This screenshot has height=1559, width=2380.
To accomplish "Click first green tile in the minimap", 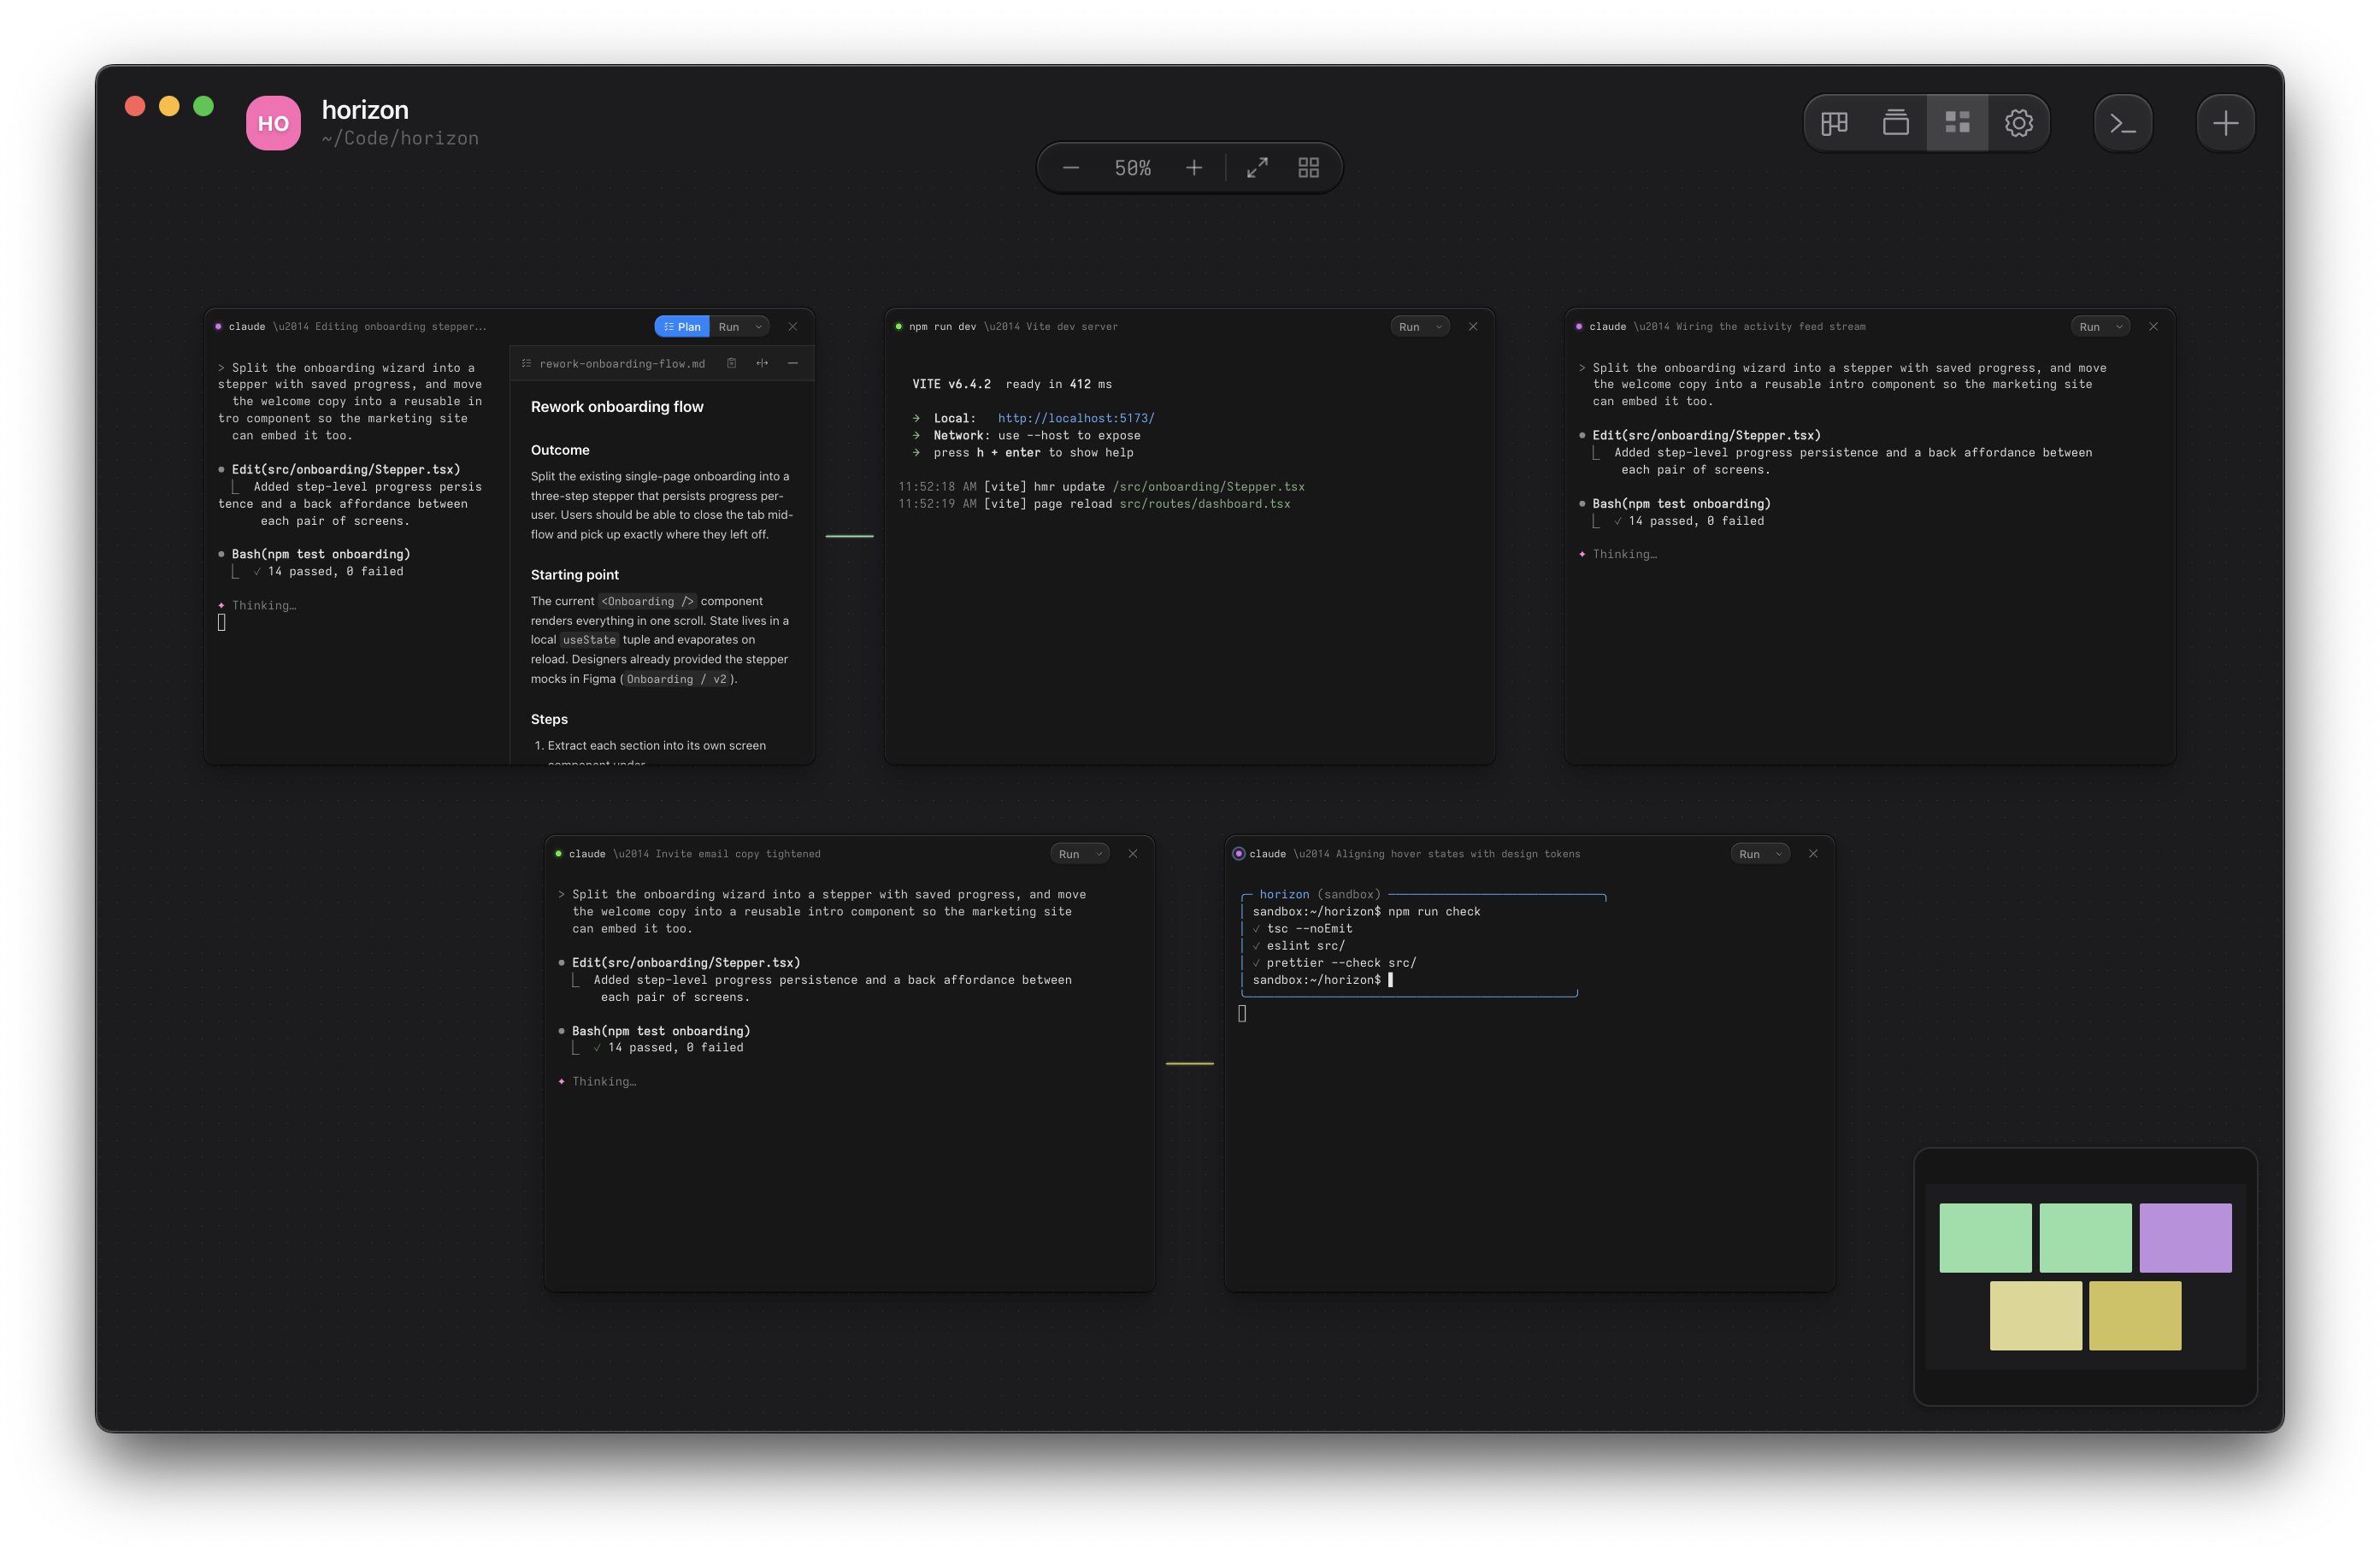I will coord(1985,1238).
